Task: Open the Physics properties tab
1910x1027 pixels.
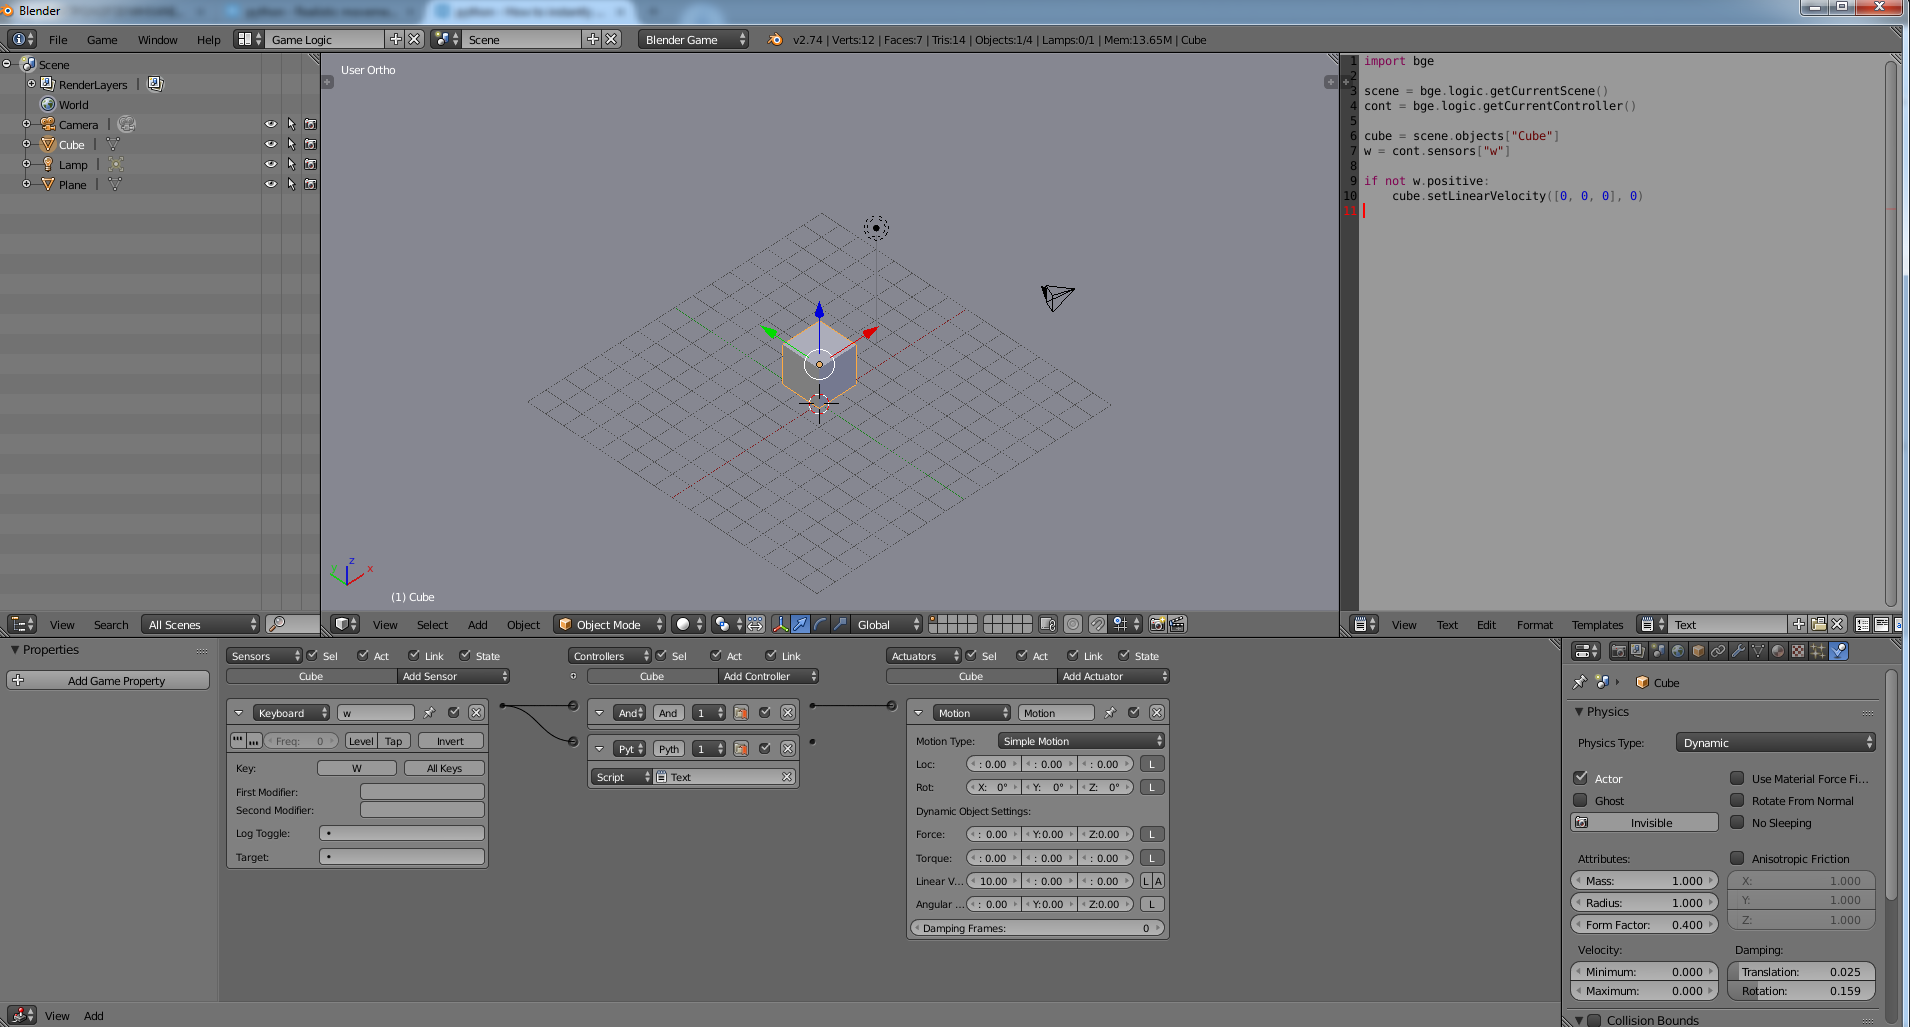Action: (1838, 651)
